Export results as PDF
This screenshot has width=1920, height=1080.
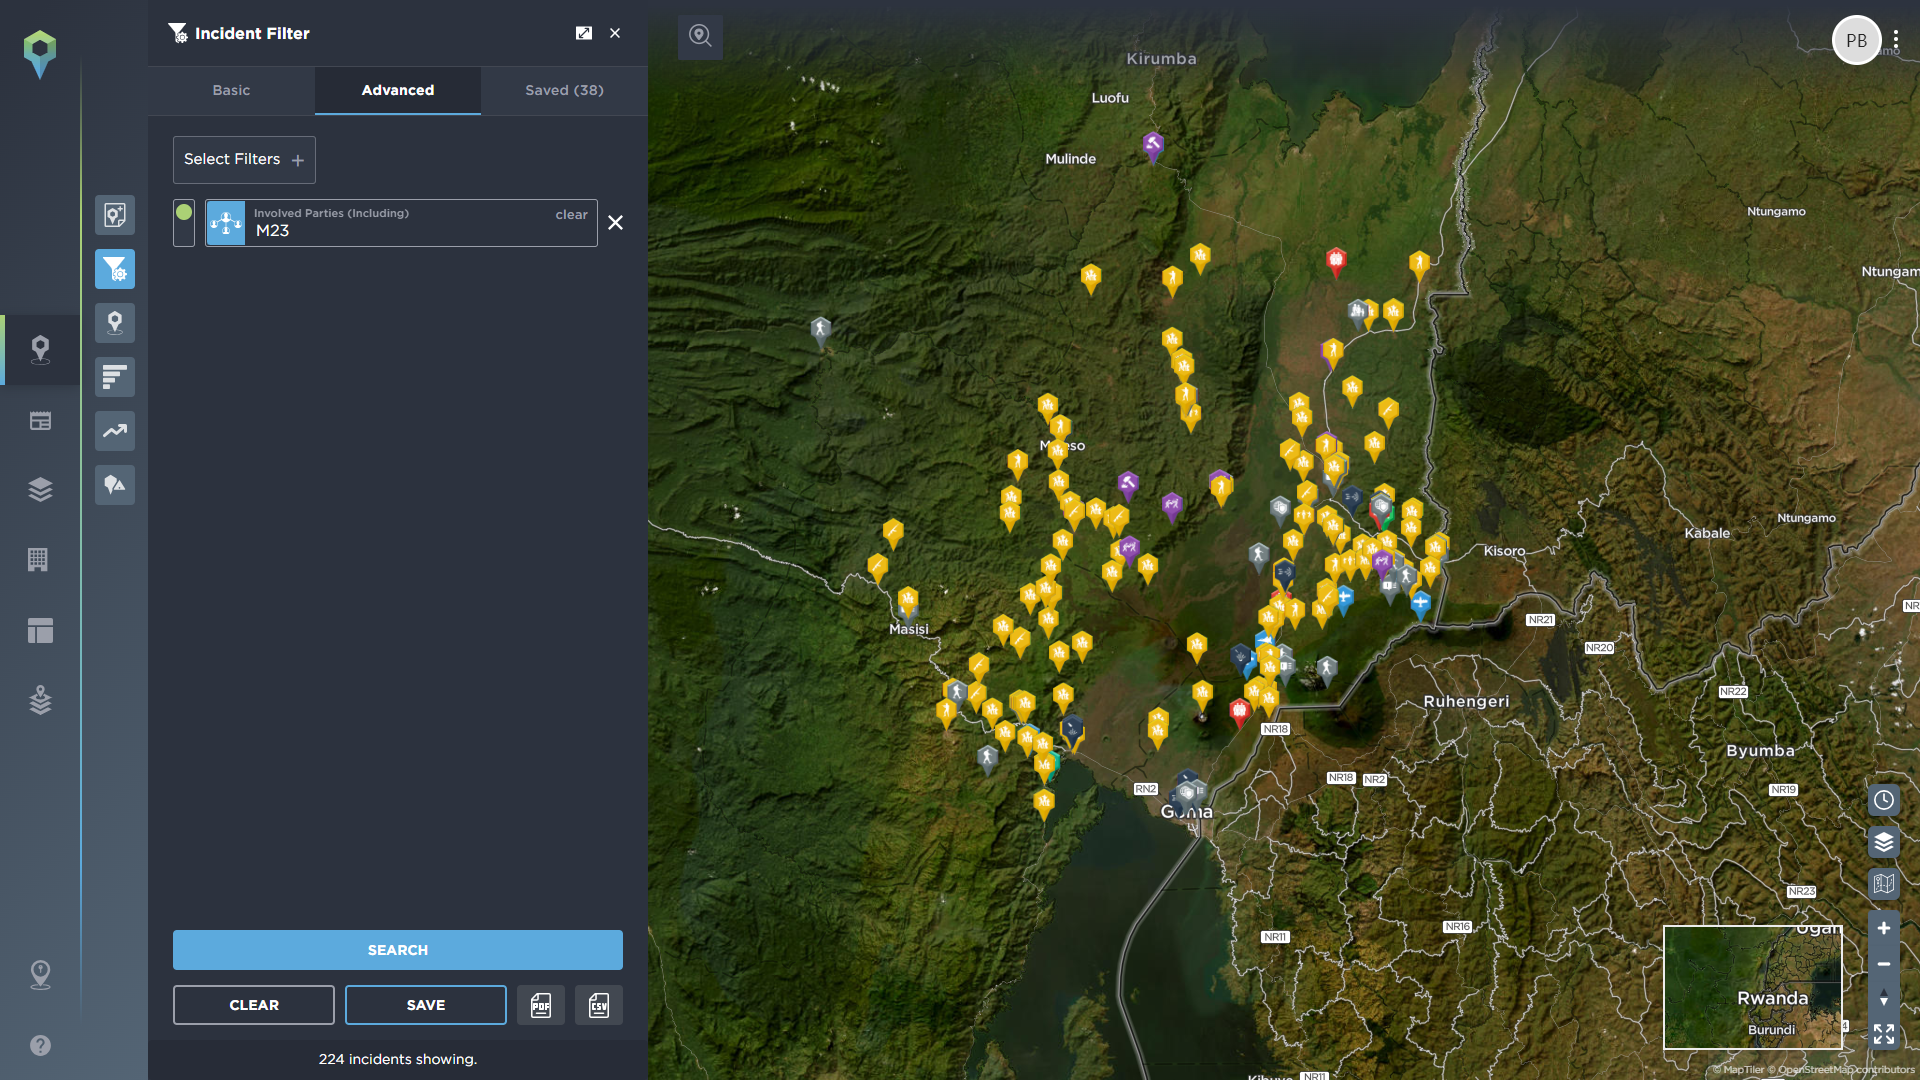pos(541,1005)
